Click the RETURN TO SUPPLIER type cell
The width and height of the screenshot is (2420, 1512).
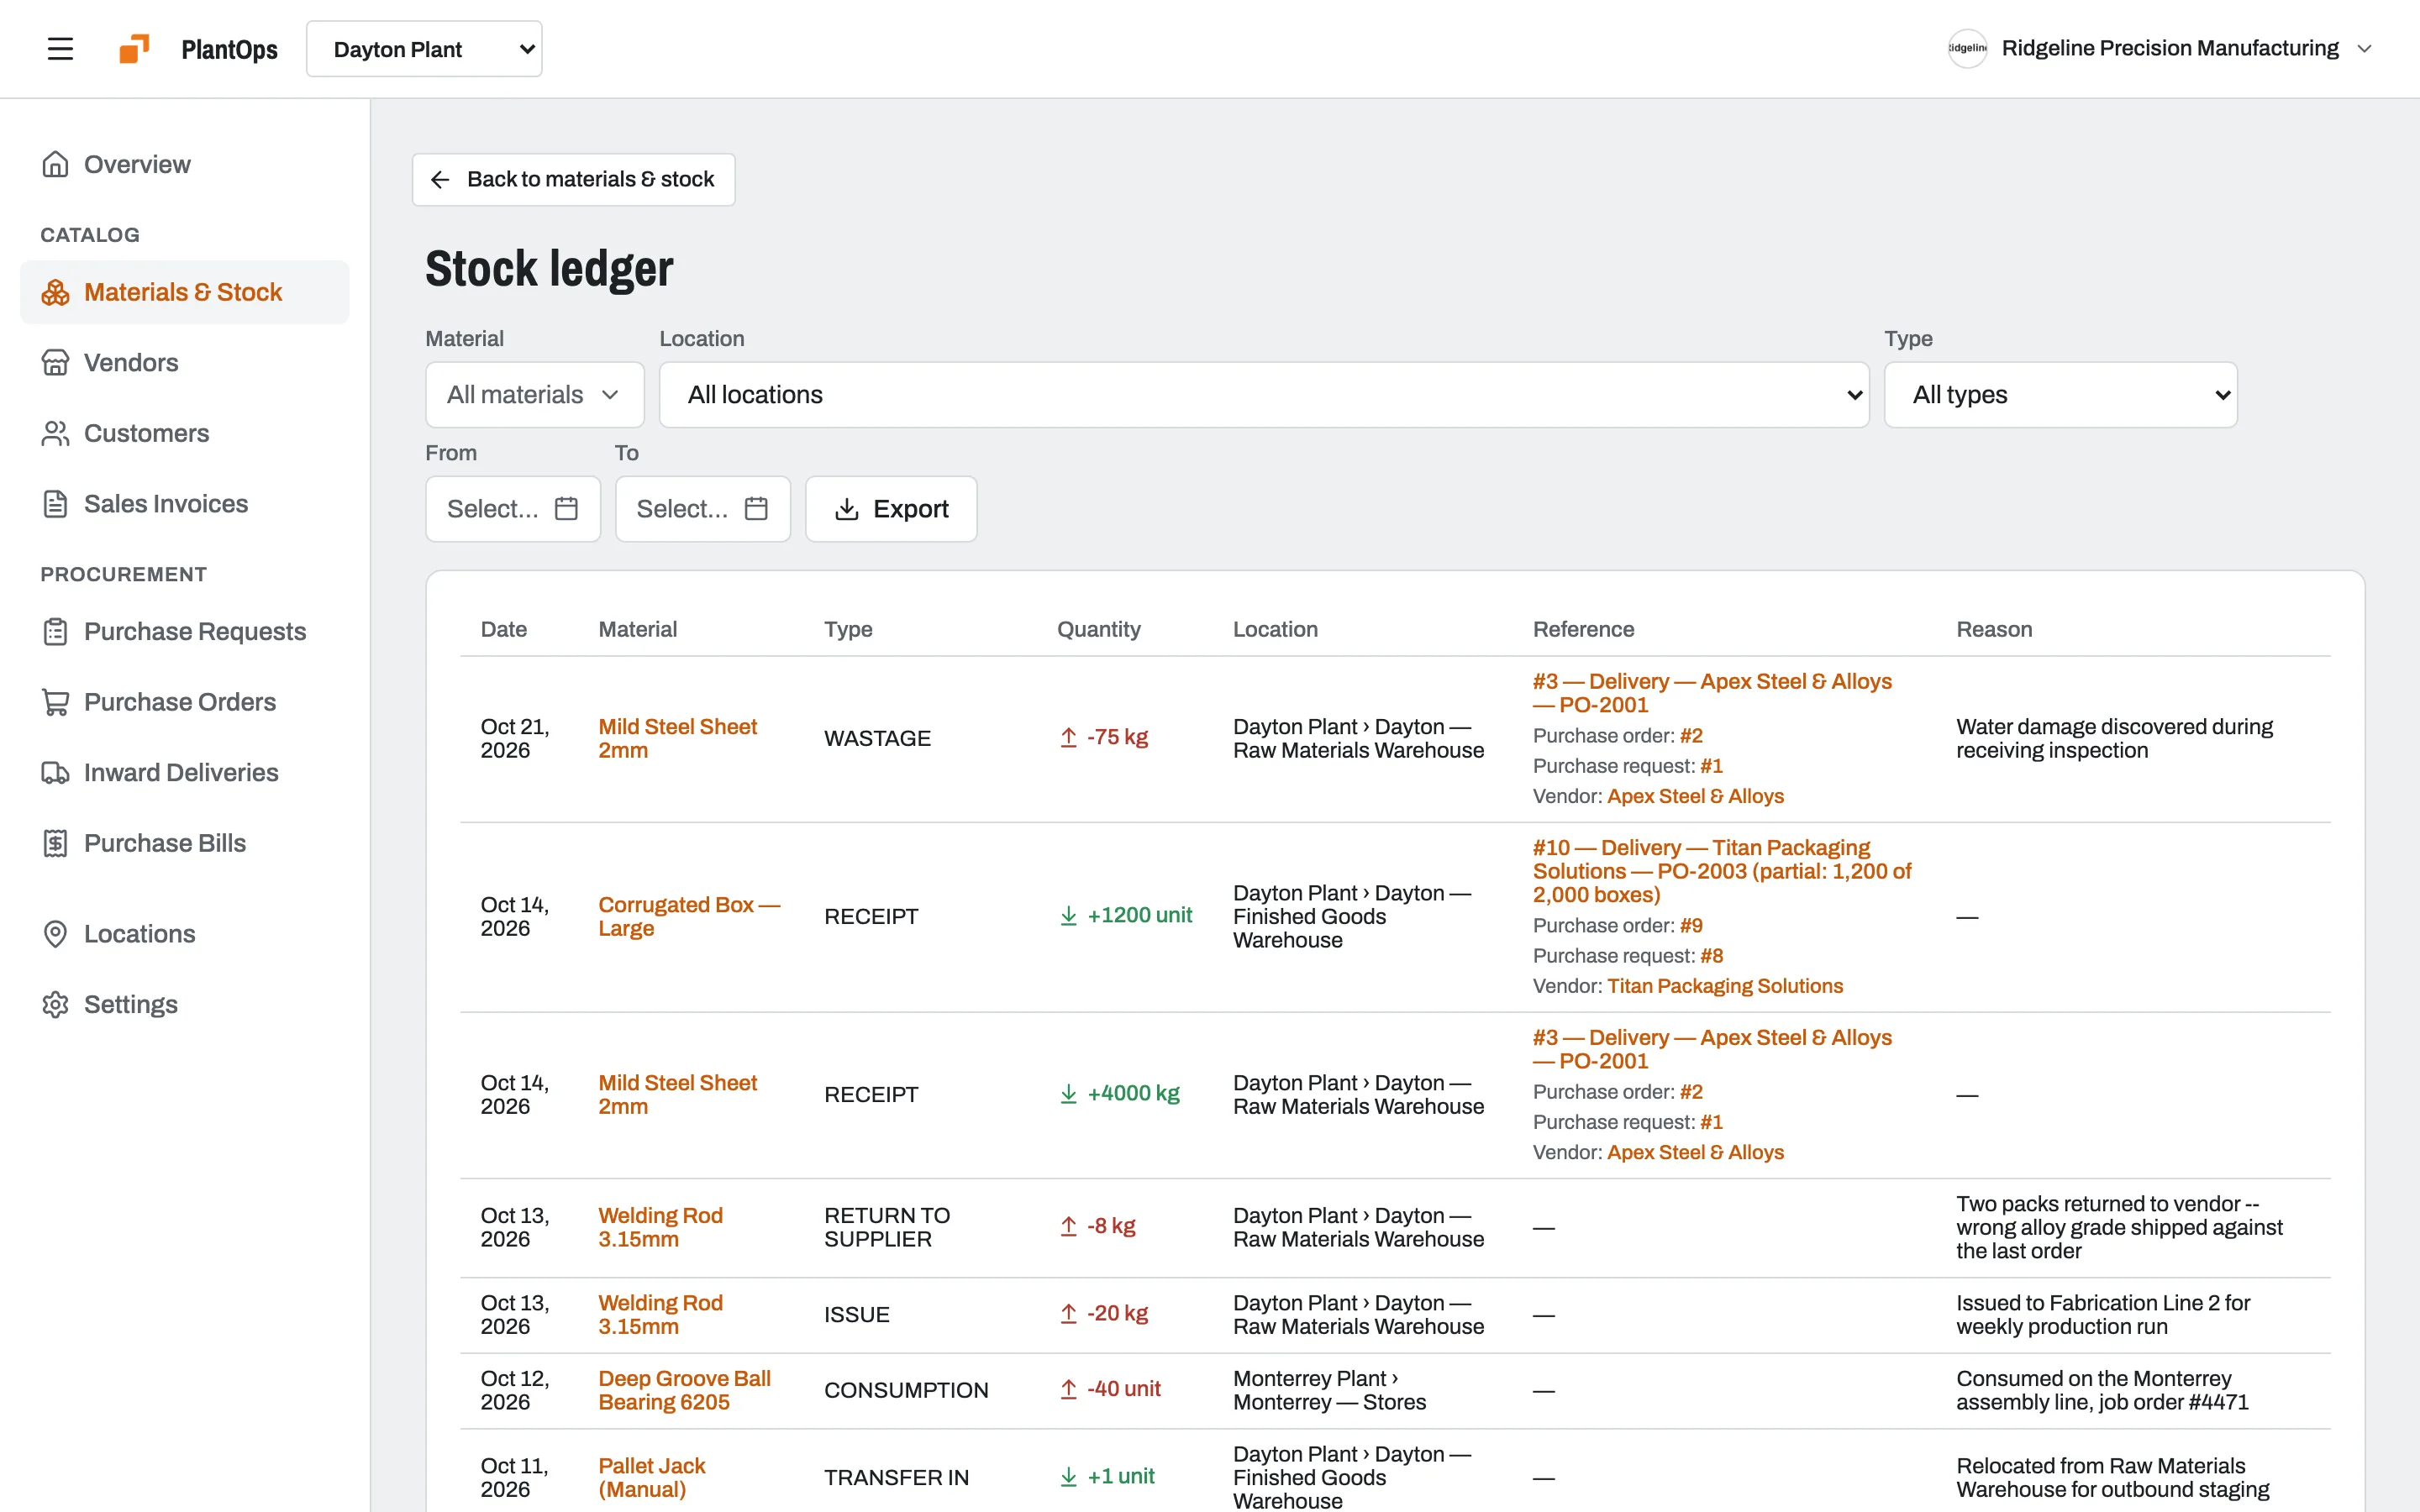tap(886, 1227)
